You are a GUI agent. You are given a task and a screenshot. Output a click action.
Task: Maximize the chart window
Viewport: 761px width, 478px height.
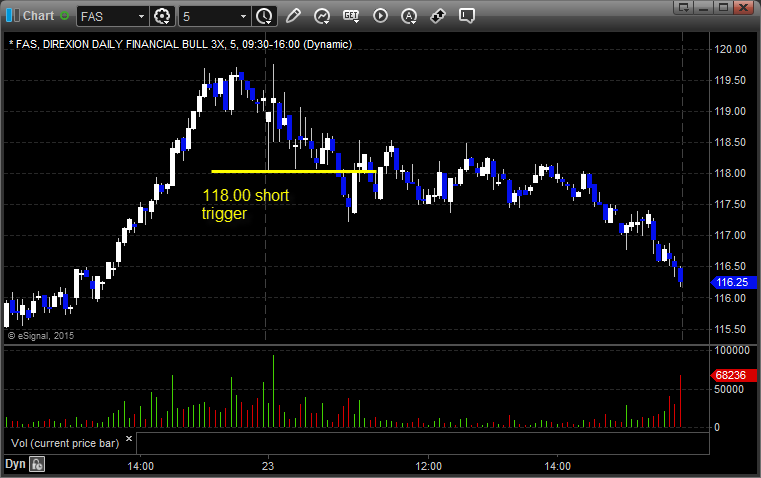tap(723, 7)
